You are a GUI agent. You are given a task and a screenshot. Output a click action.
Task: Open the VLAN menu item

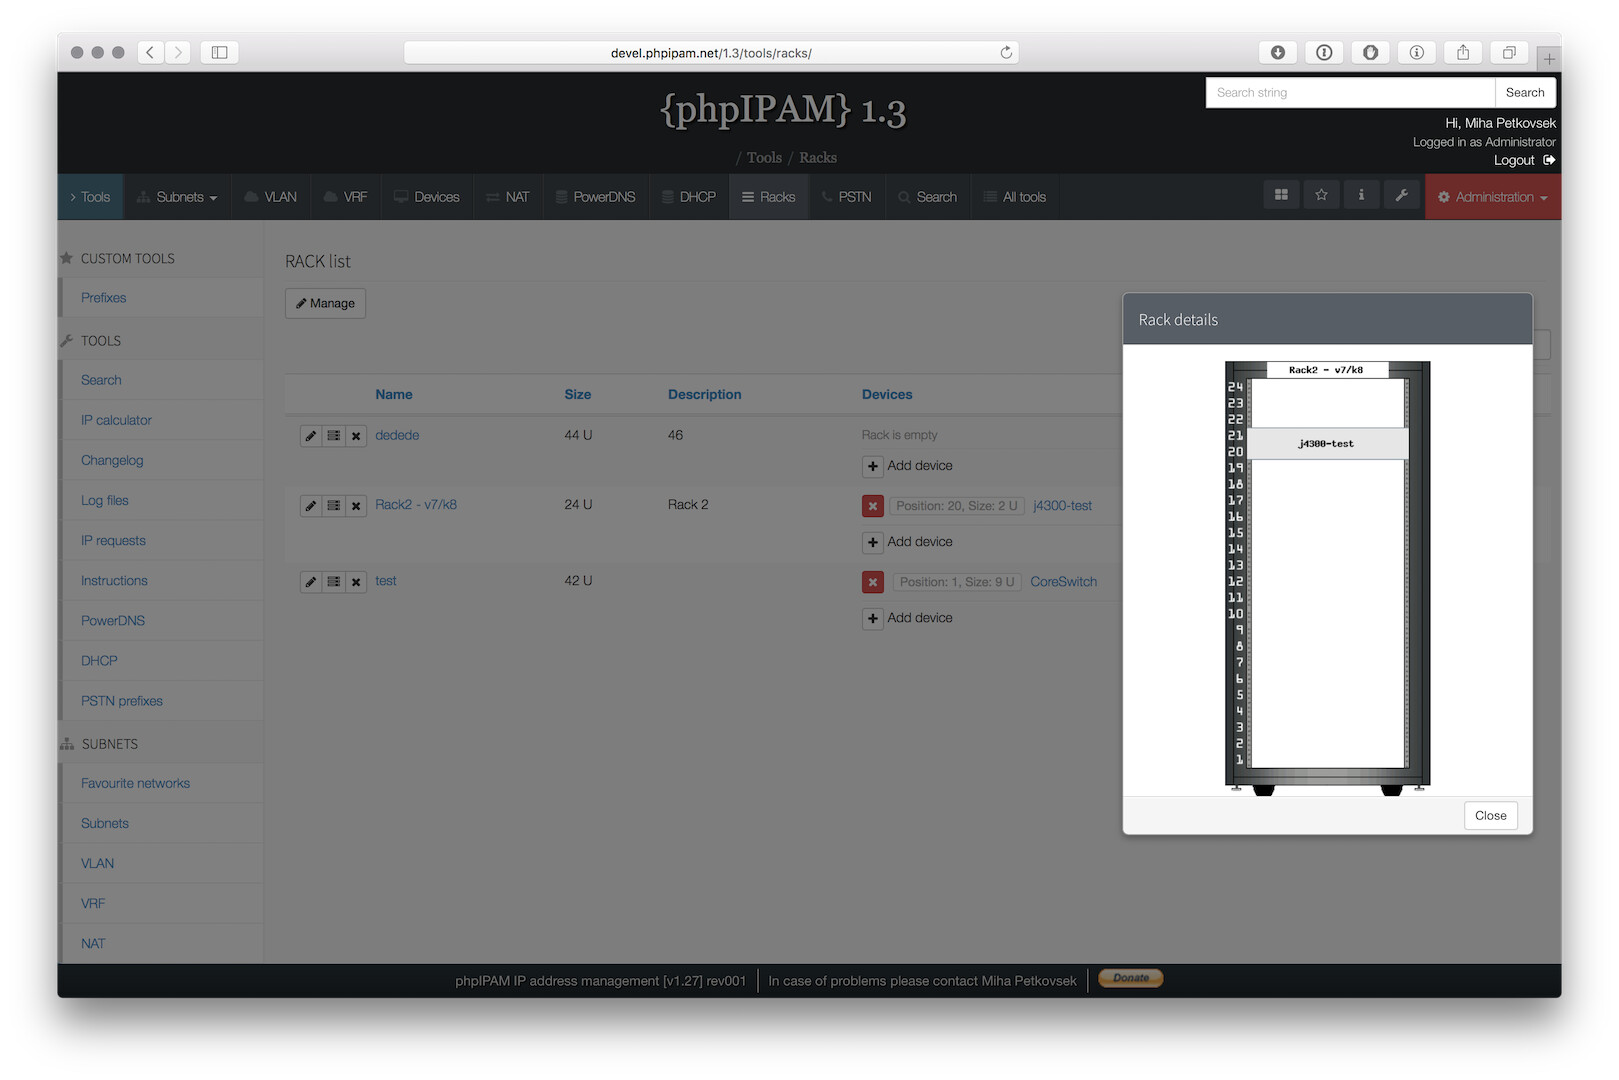271,197
